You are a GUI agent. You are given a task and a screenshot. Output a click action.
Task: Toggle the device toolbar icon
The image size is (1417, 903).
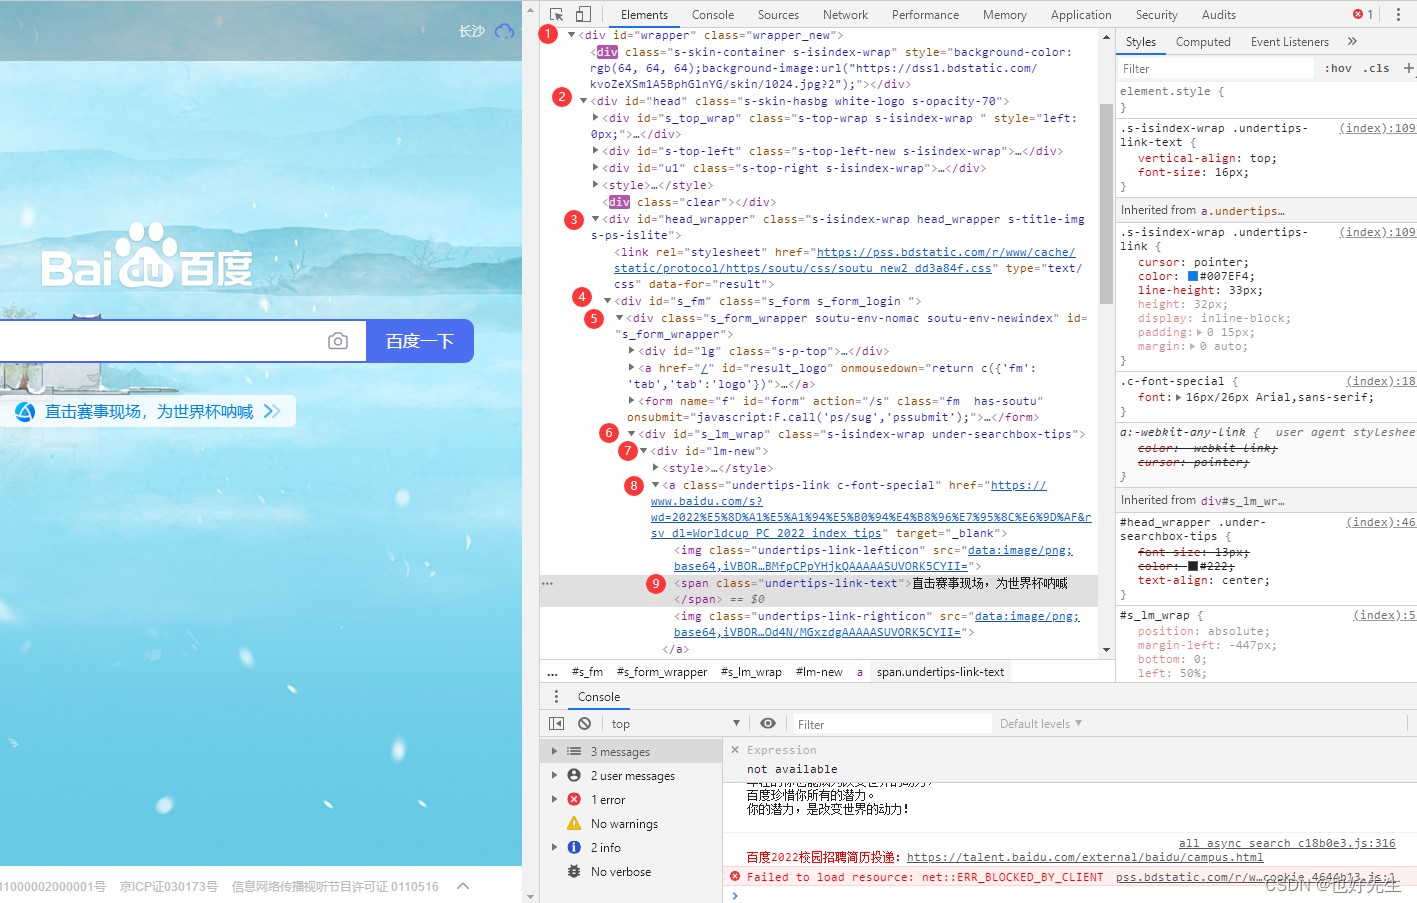[583, 14]
